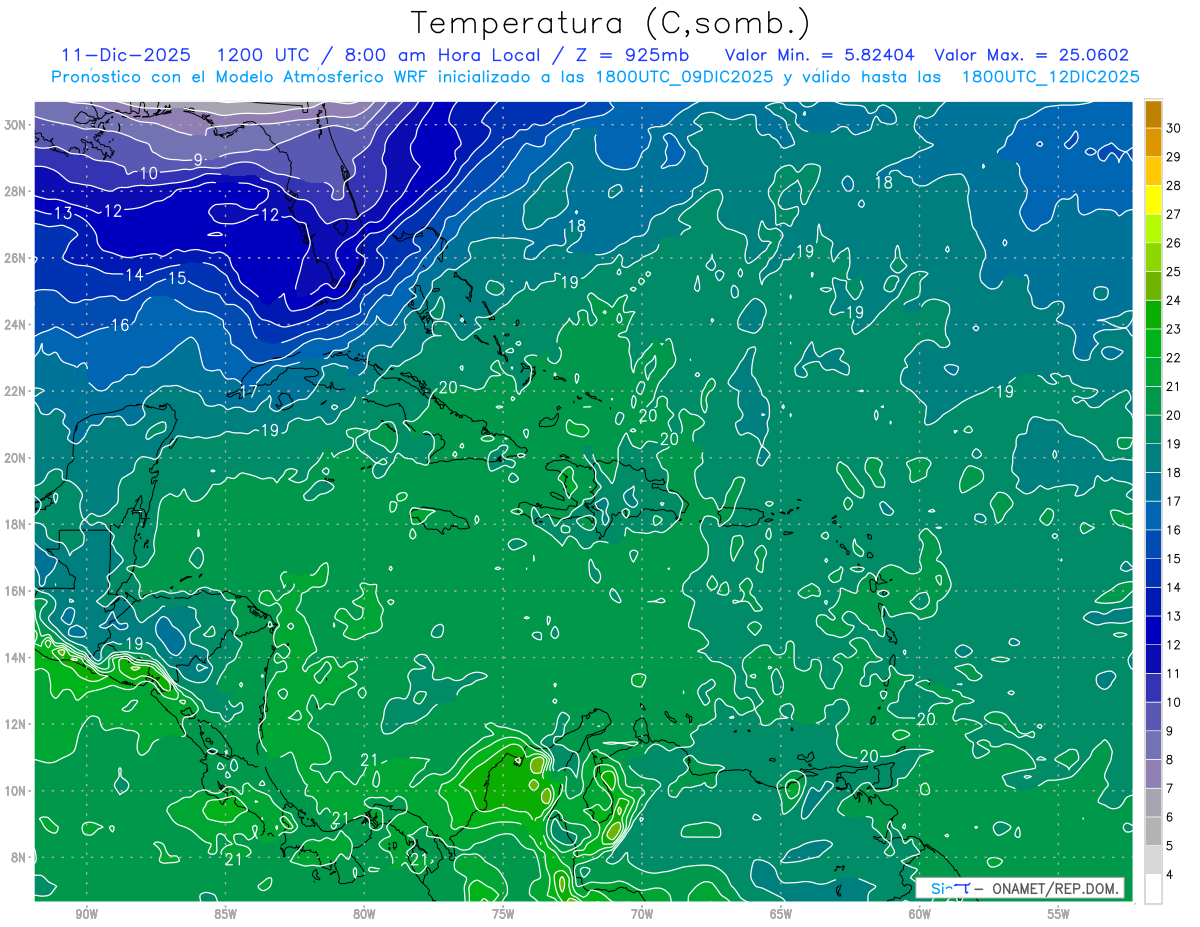The width and height of the screenshot is (1200, 927).
Task: Click the valid-until time '1800UTC_12DIC2025'
Action: [1051, 77]
